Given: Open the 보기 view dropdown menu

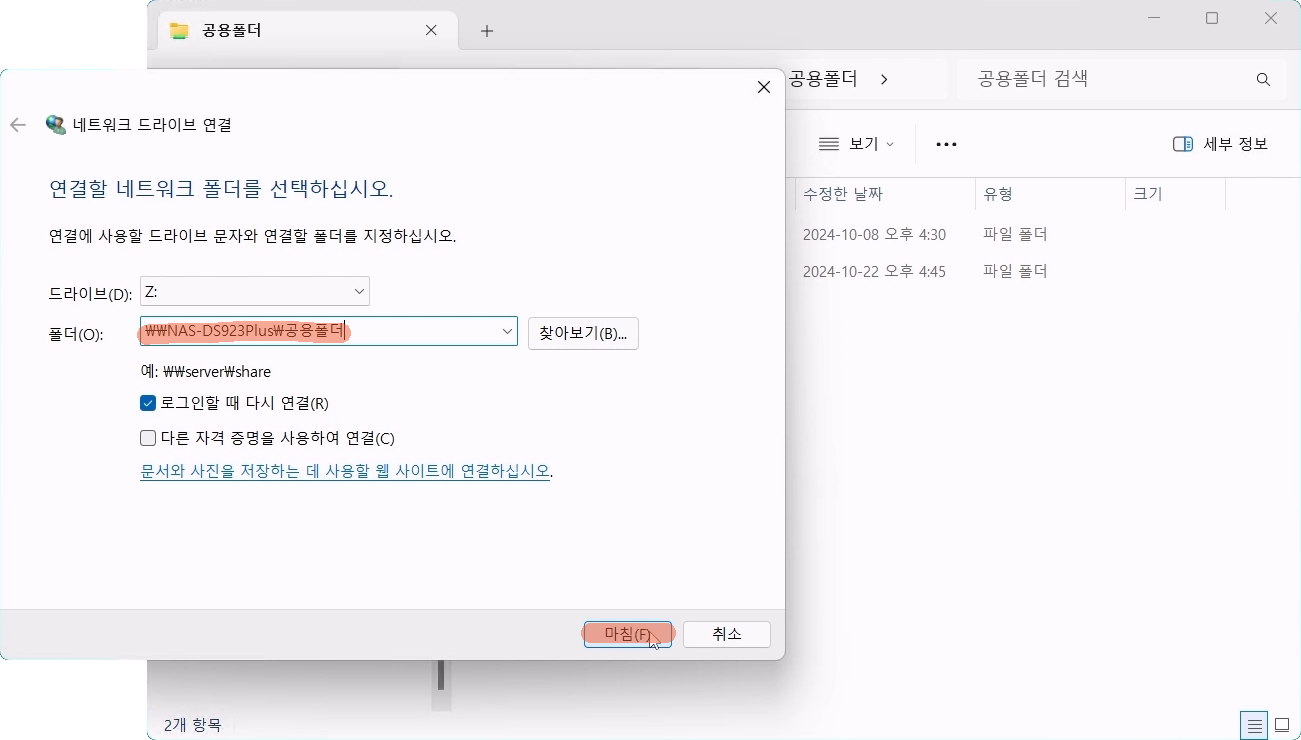Looking at the screenshot, I should [x=856, y=144].
